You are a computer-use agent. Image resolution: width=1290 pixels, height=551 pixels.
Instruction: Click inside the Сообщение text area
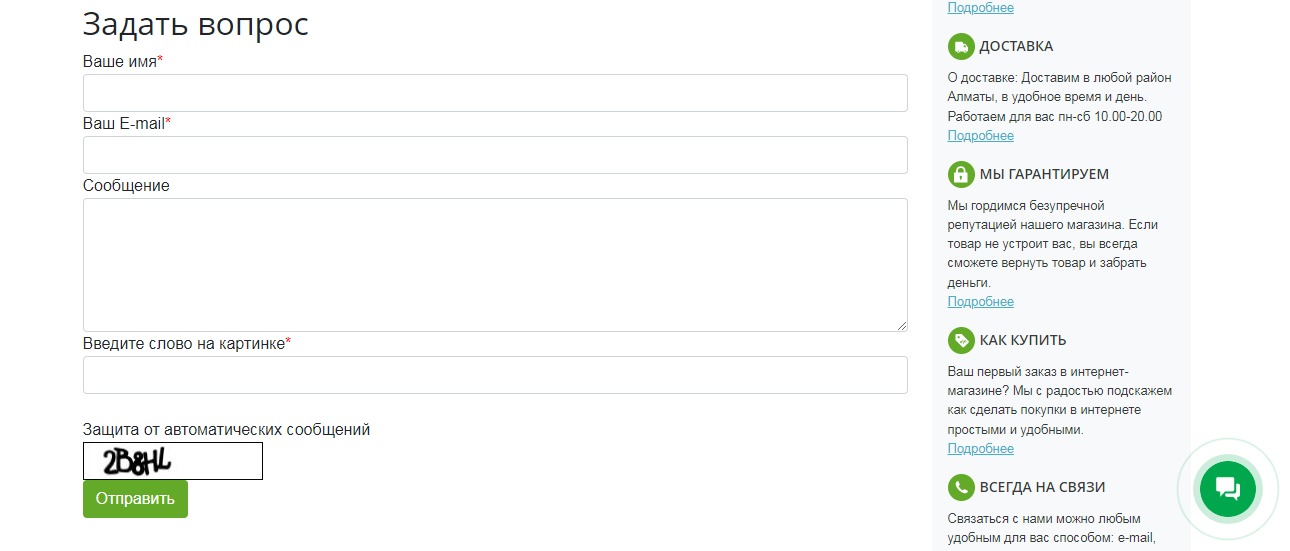495,265
